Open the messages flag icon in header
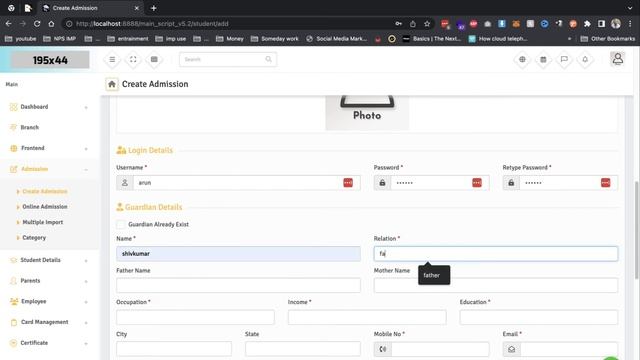Screen dimensions: 640x360 click(564, 60)
